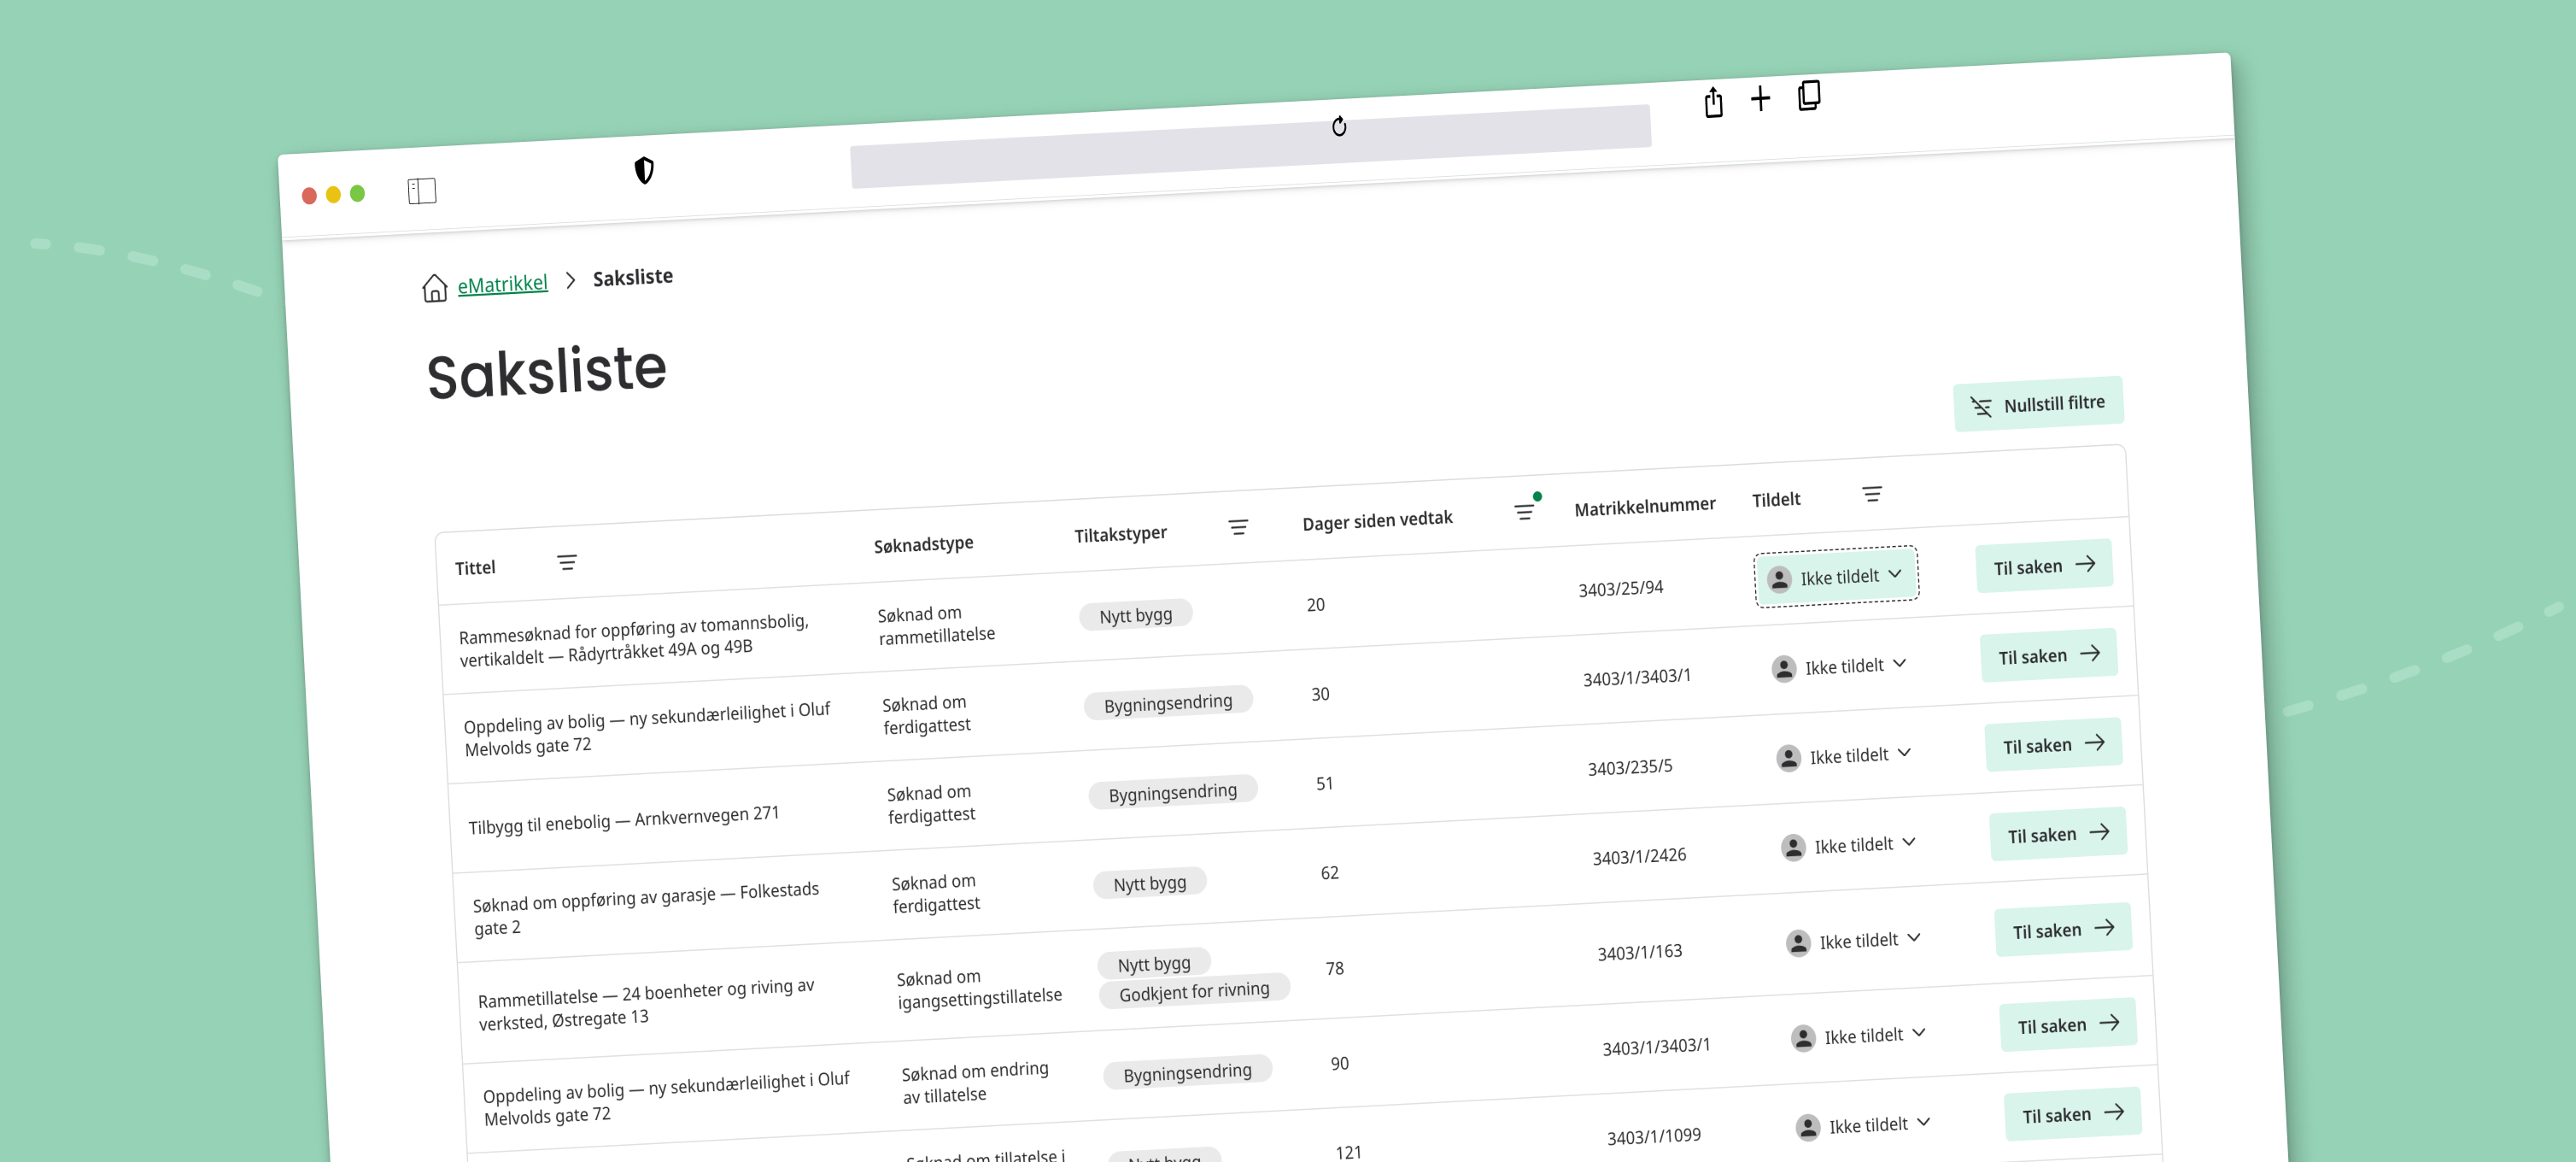Click the garasje Folkestads gate 2 title

(646, 908)
